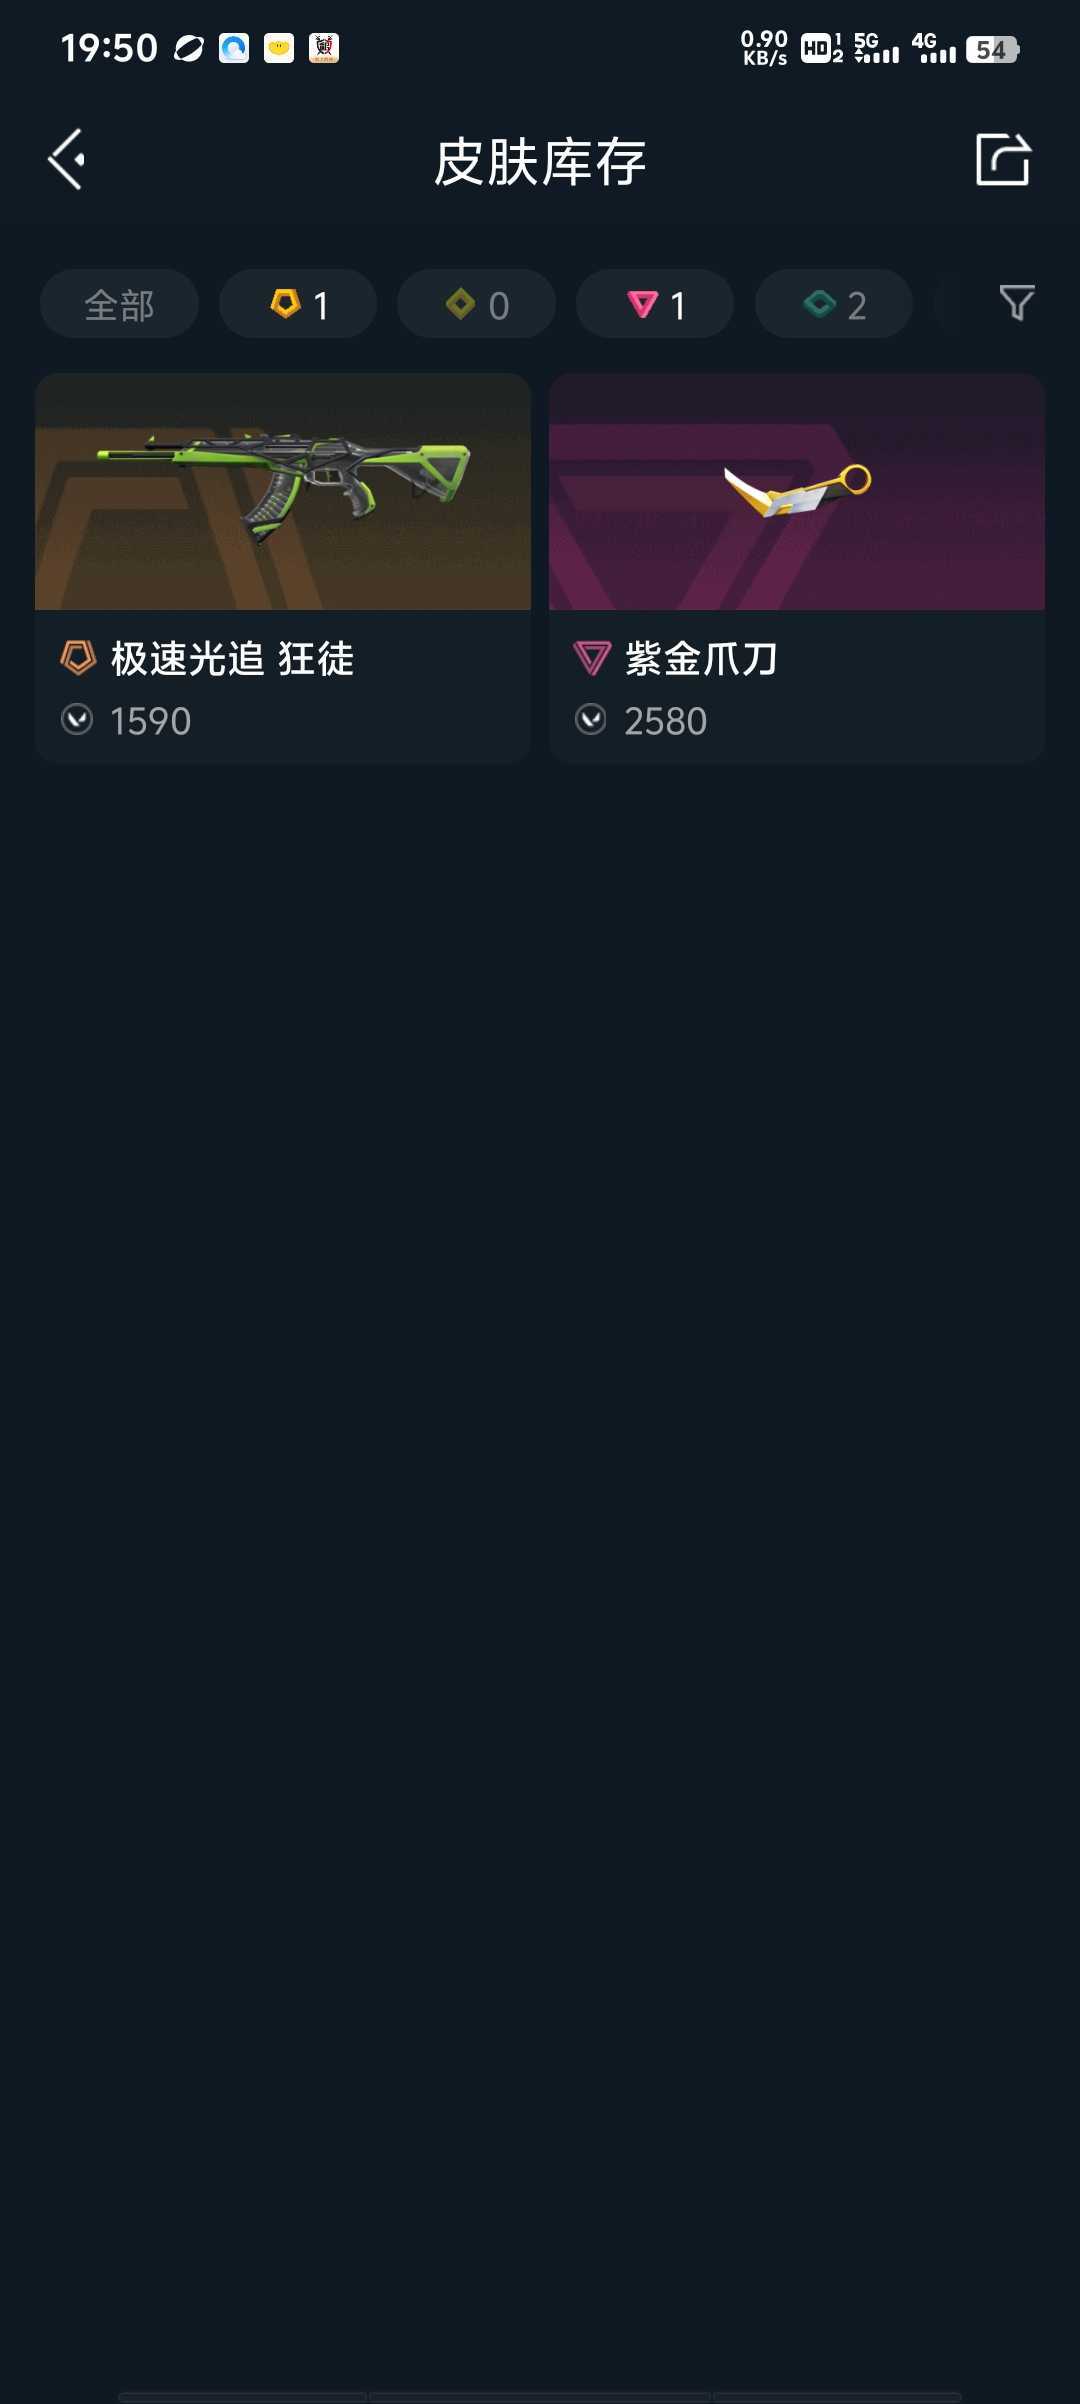Open the 紫金爪刀 karambit knife thumbnail
This screenshot has height=2404, width=1080.
click(797, 491)
